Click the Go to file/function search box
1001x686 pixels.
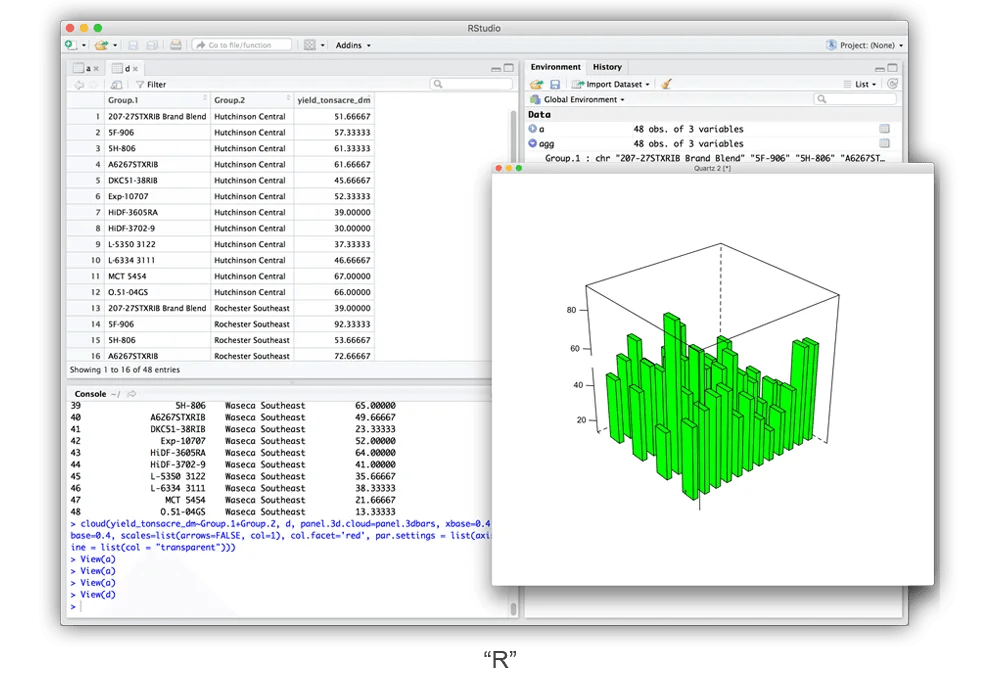pyautogui.click(x=240, y=45)
